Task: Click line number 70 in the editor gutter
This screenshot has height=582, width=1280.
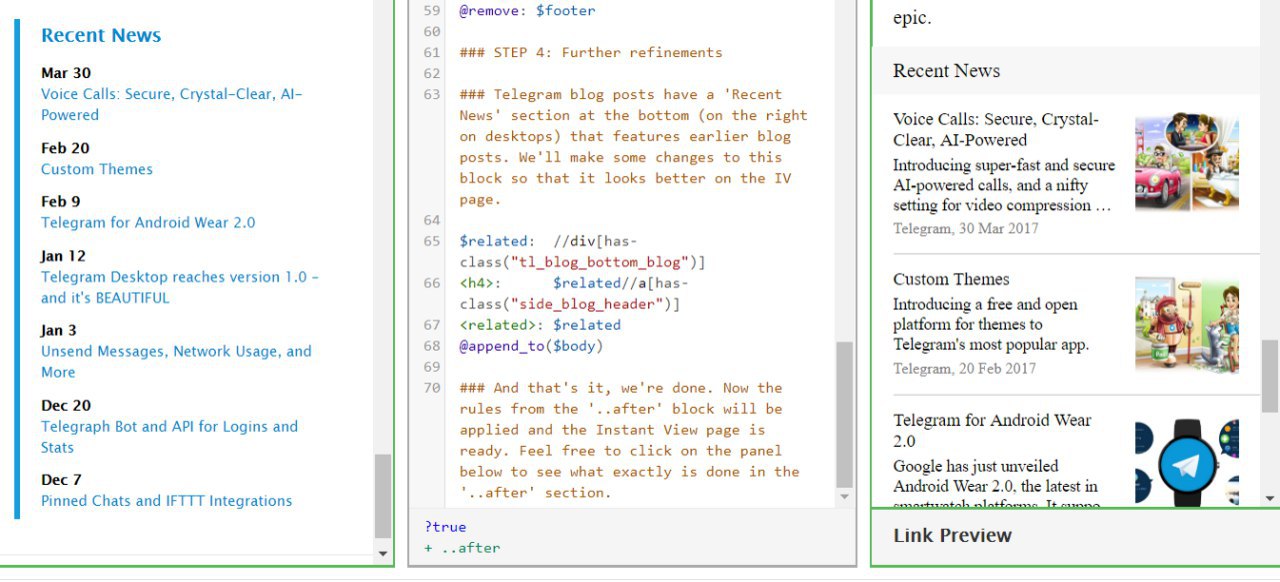Action: point(431,388)
